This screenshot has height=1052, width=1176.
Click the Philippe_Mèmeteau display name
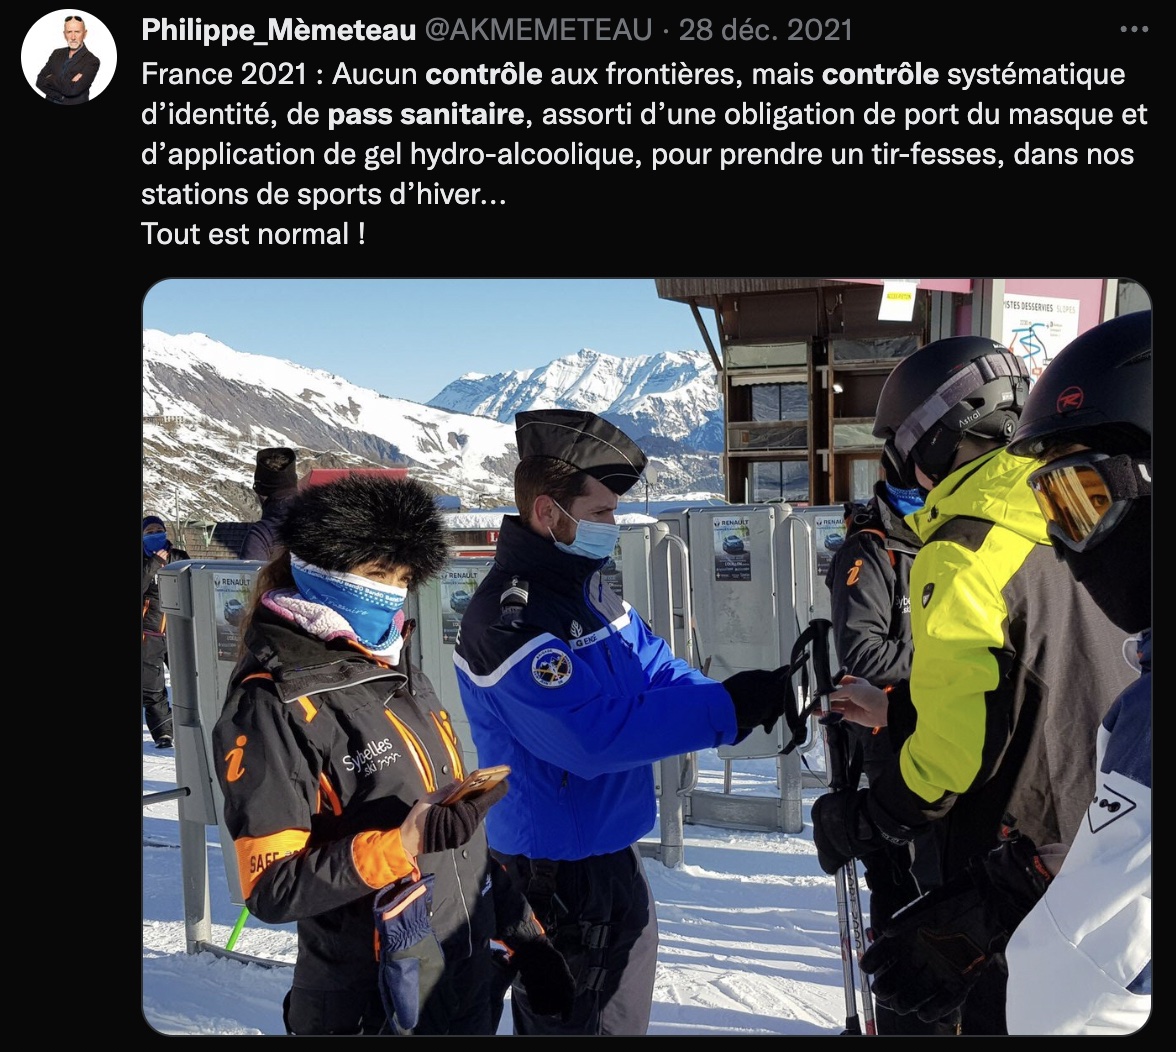click(x=278, y=30)
